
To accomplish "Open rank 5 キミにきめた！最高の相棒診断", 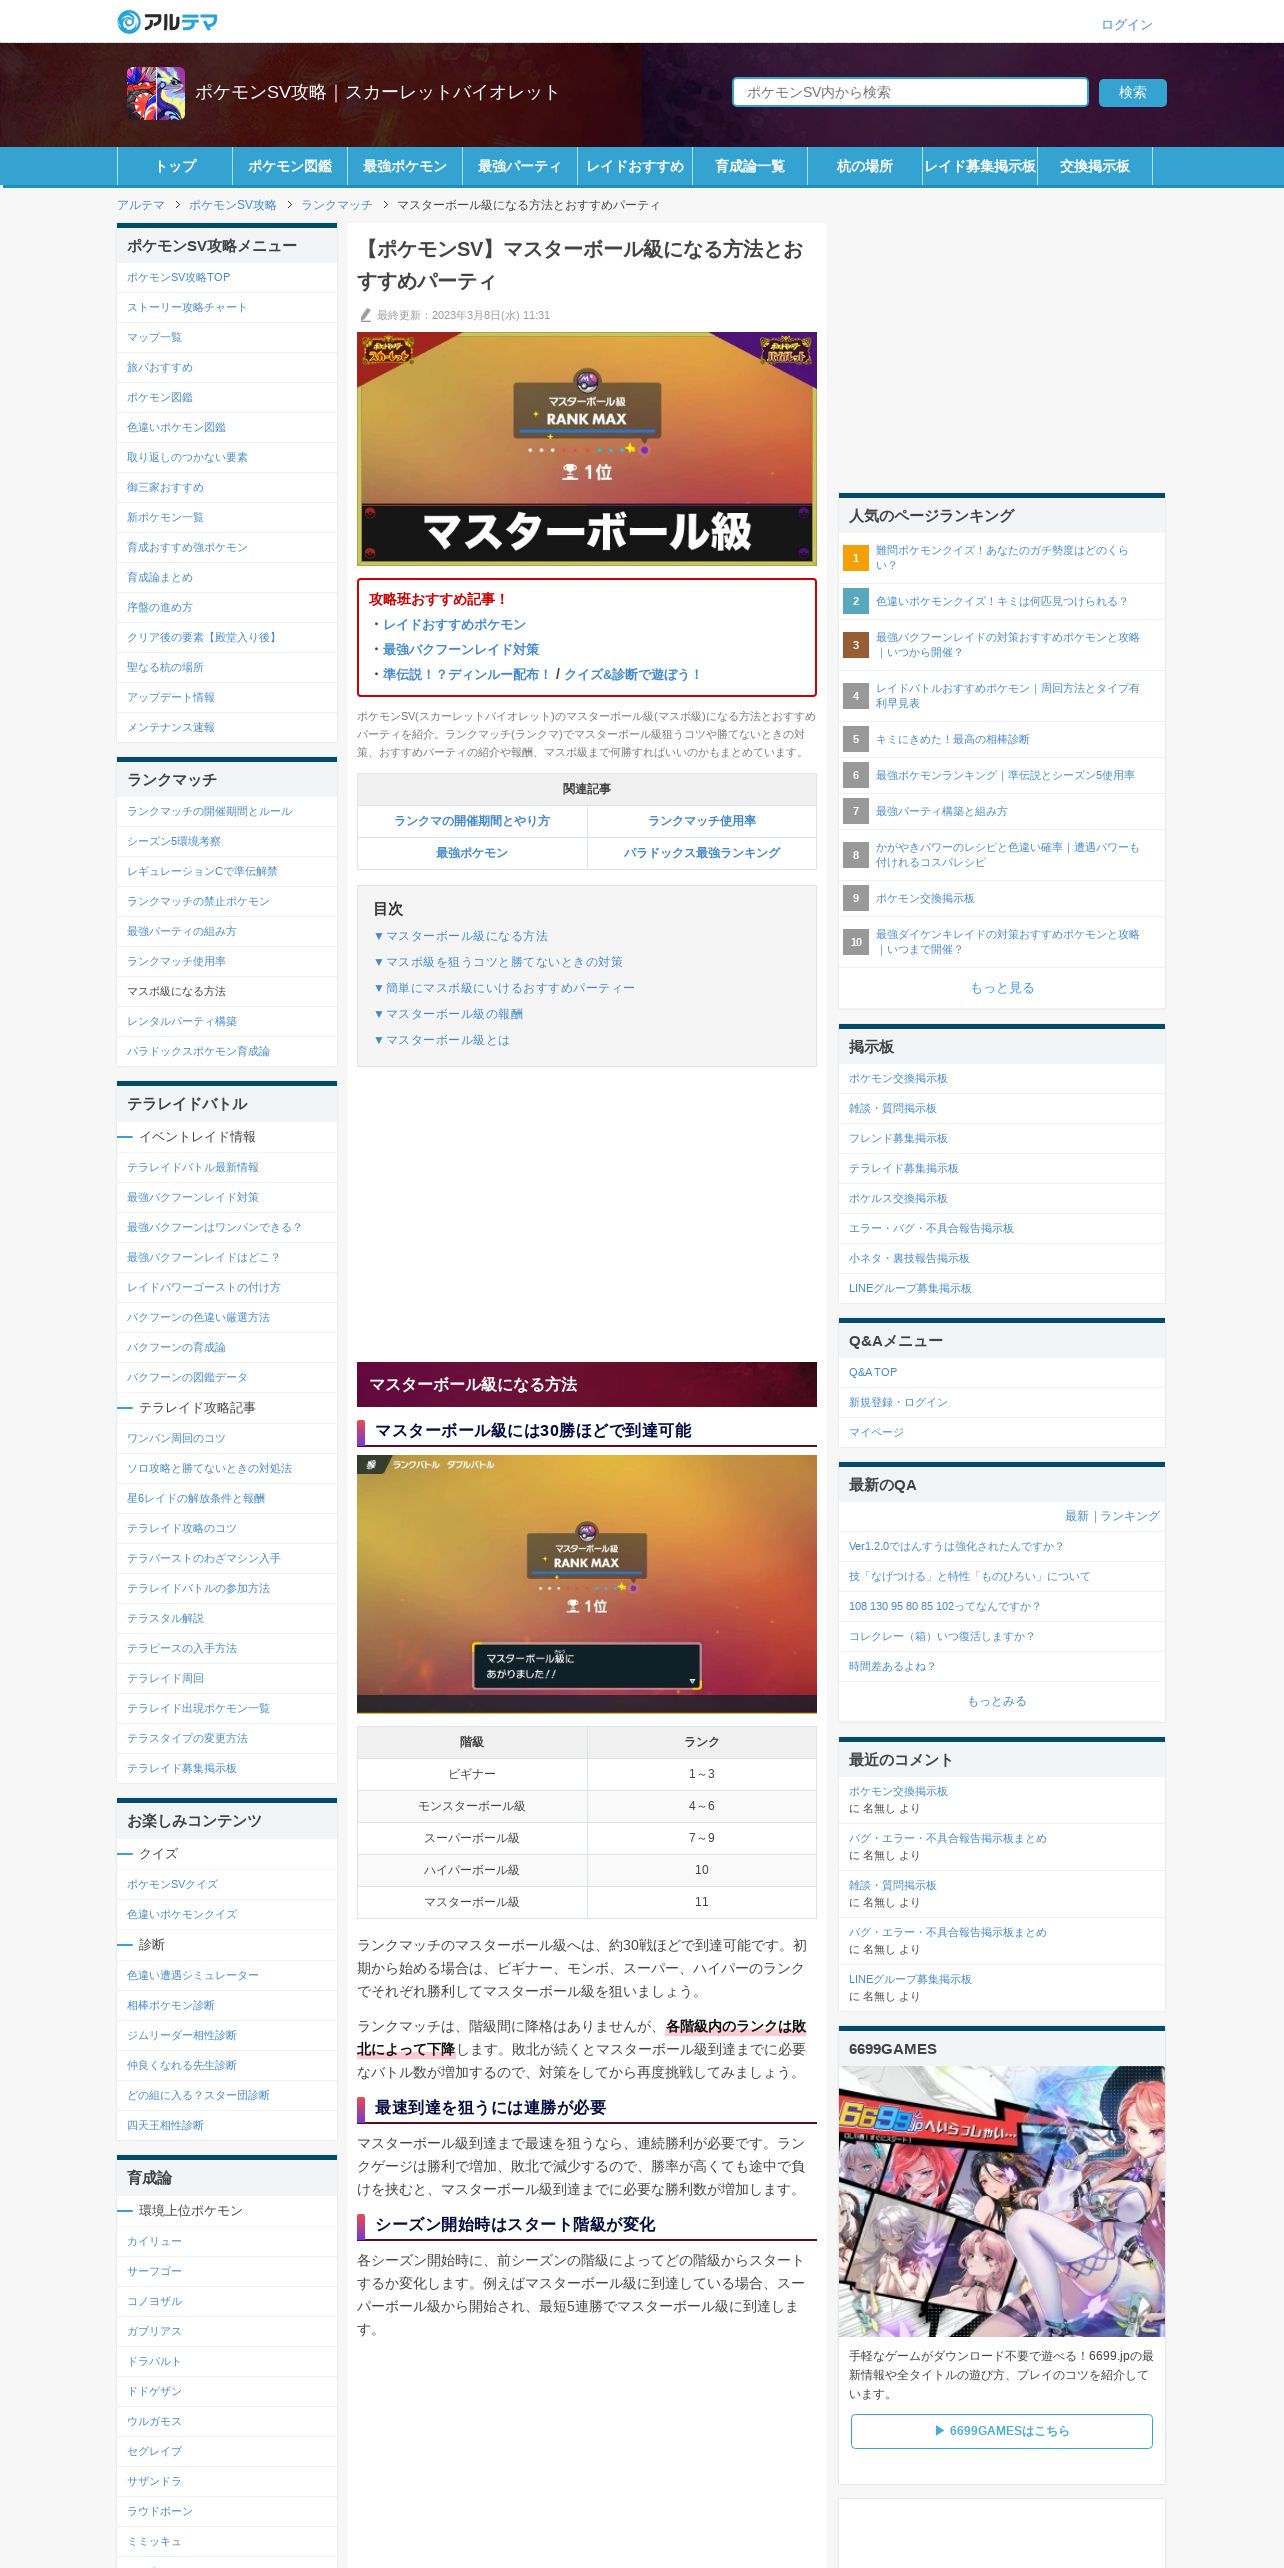I will [x=1002, y=739].
